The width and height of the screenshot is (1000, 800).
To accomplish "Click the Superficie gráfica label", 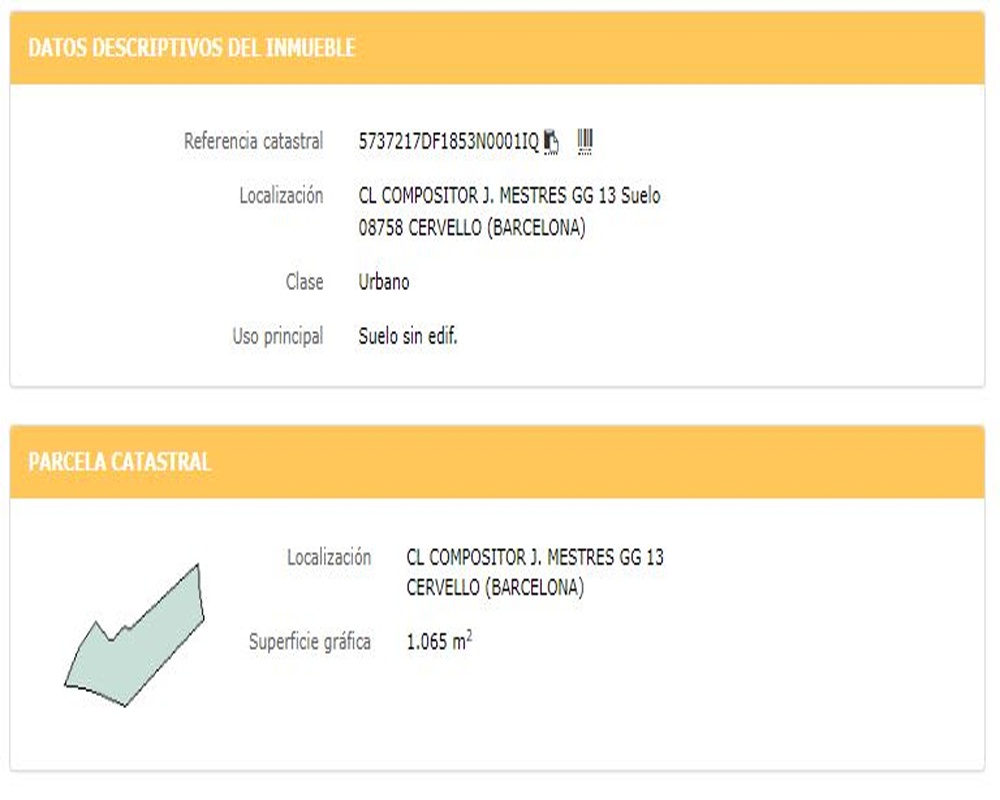I will point(309,642).
